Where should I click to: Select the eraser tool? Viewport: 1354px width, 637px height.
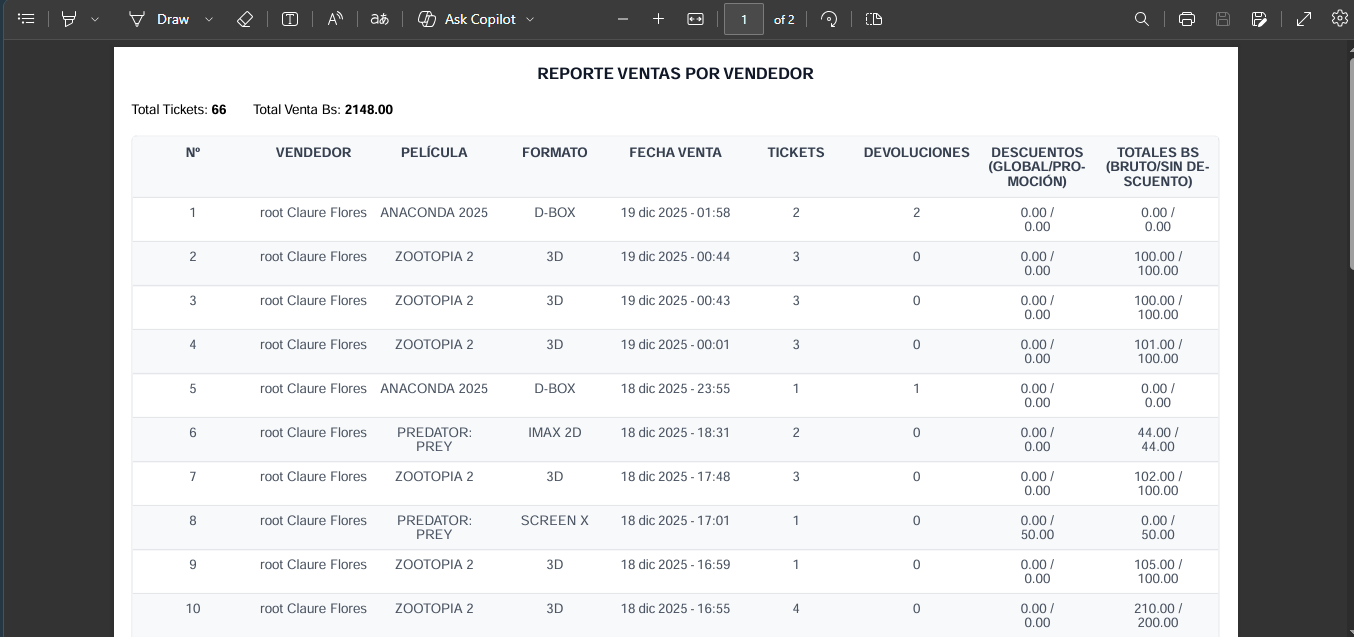(x=244, y=18)
